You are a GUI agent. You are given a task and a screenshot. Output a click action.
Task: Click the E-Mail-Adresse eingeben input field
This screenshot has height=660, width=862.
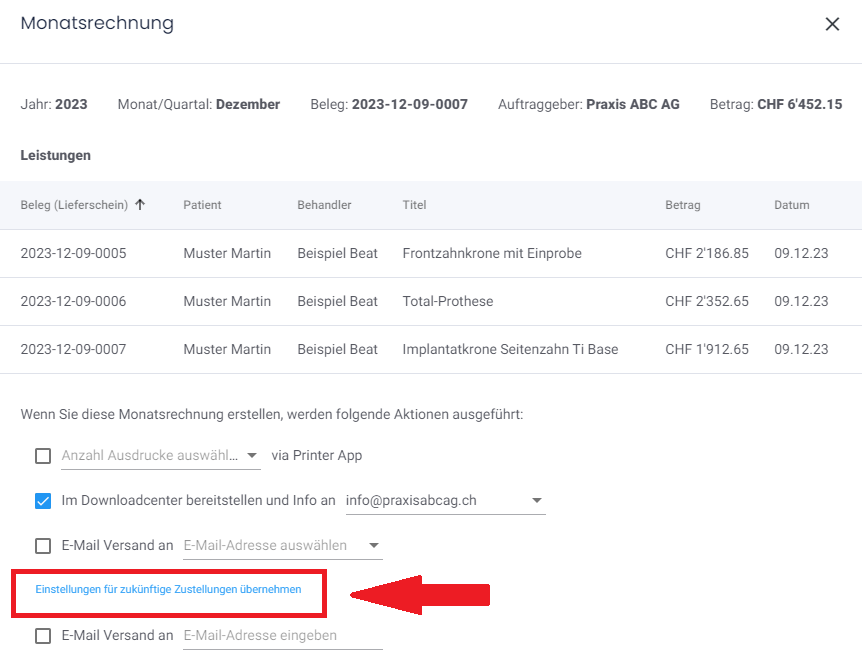pyautogui.click(x=282, y=635)
